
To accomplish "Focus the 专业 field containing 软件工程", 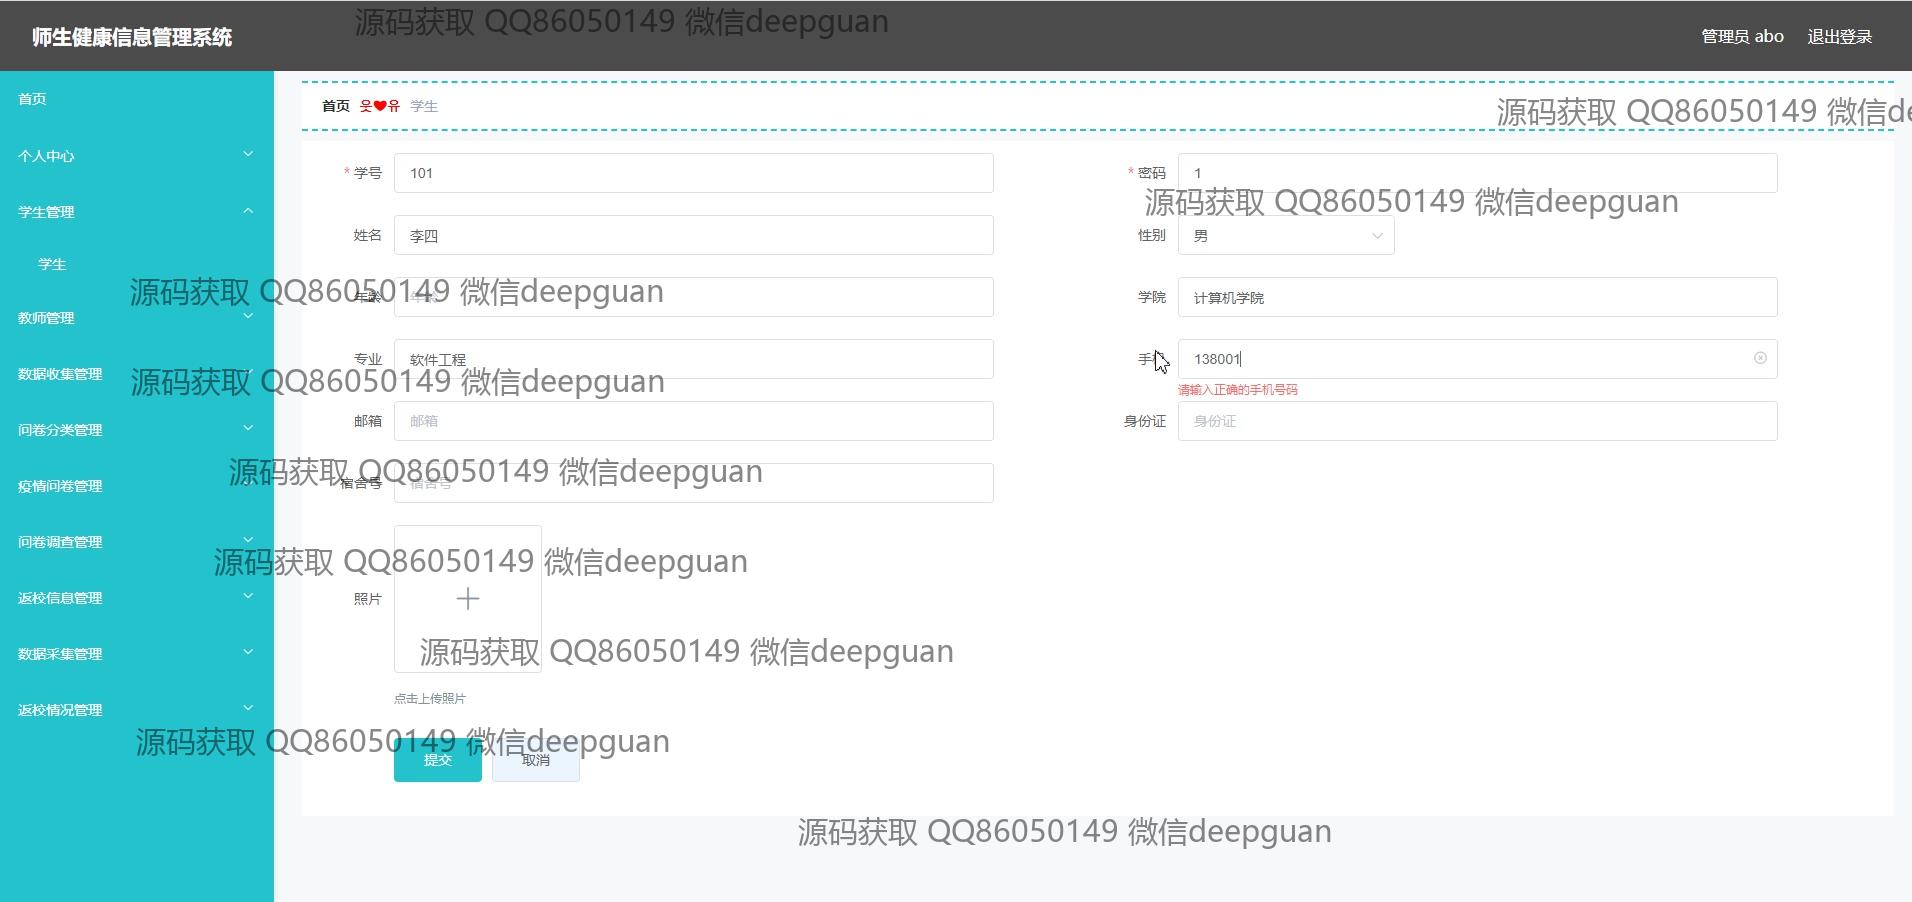I will [x=693, y=359].
